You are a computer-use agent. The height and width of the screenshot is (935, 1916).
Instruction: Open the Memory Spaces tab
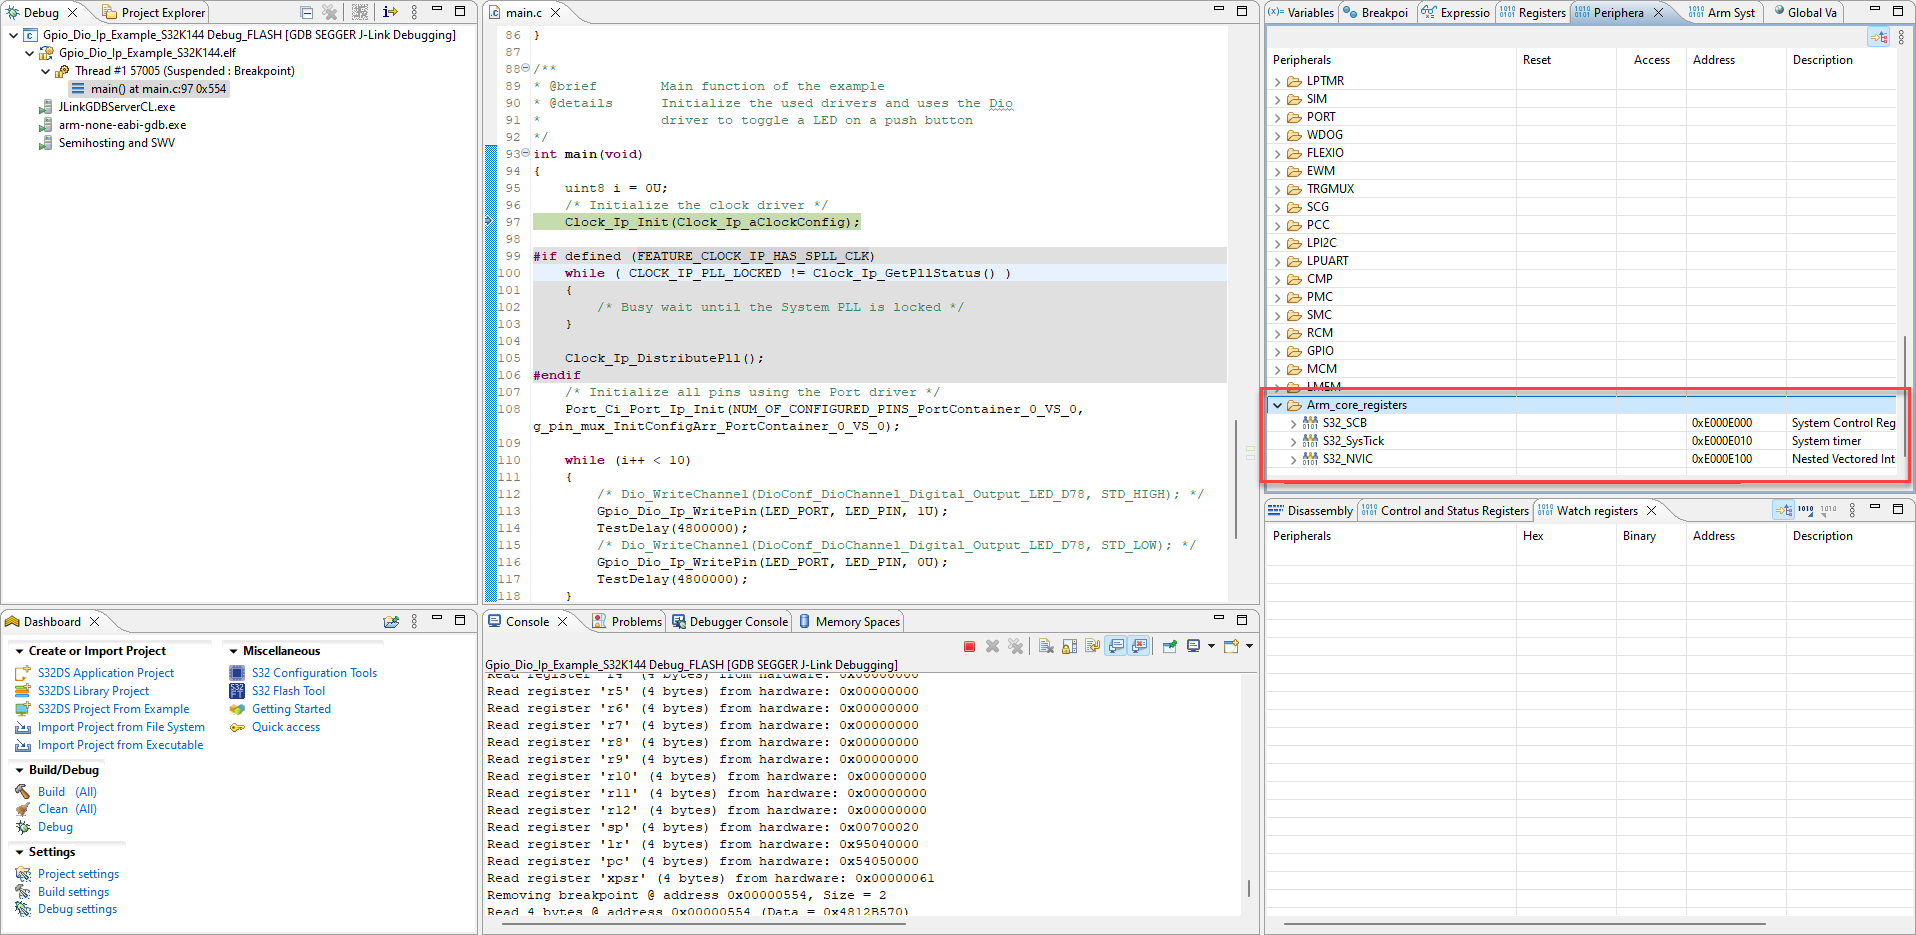[849, 621]
